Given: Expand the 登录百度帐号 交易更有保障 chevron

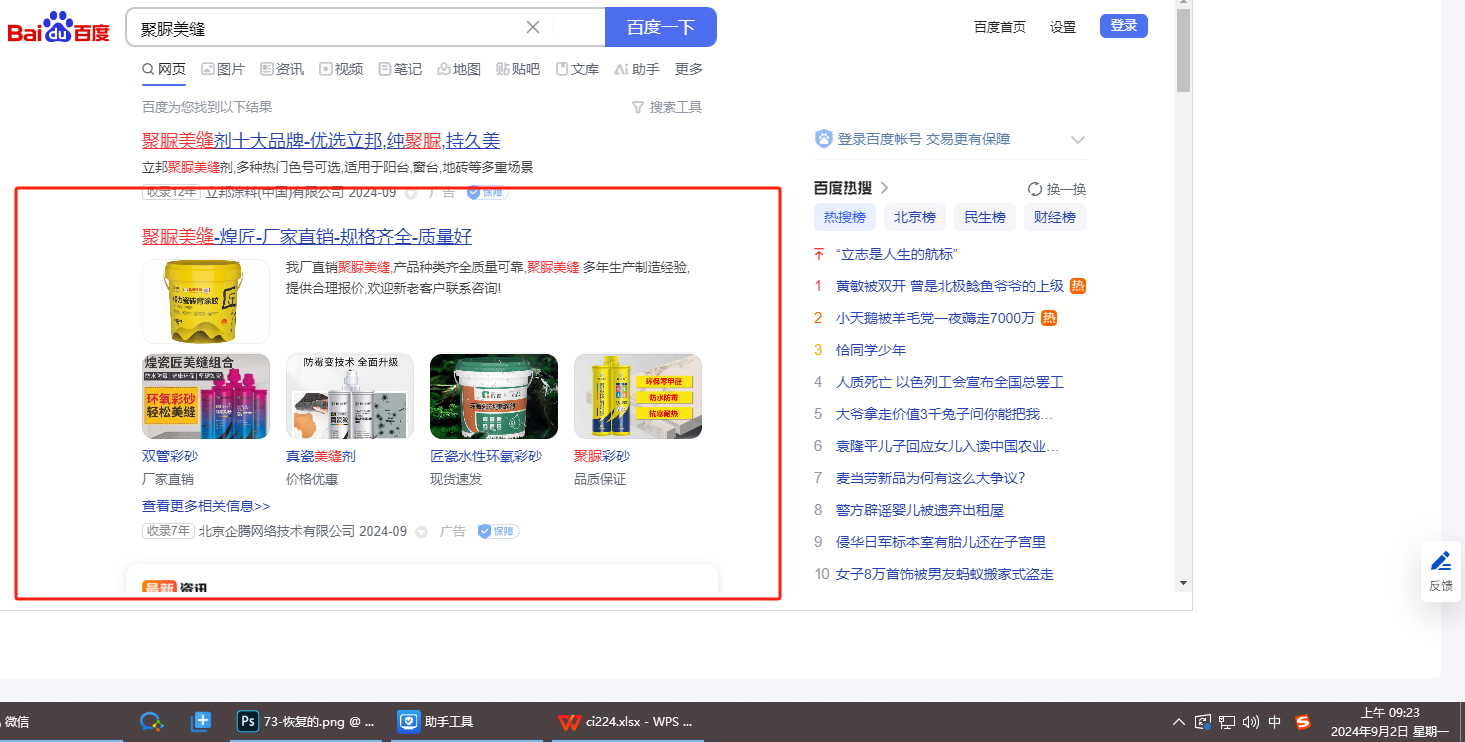Looking at the screenshot, I should (x=1077, y=139).
